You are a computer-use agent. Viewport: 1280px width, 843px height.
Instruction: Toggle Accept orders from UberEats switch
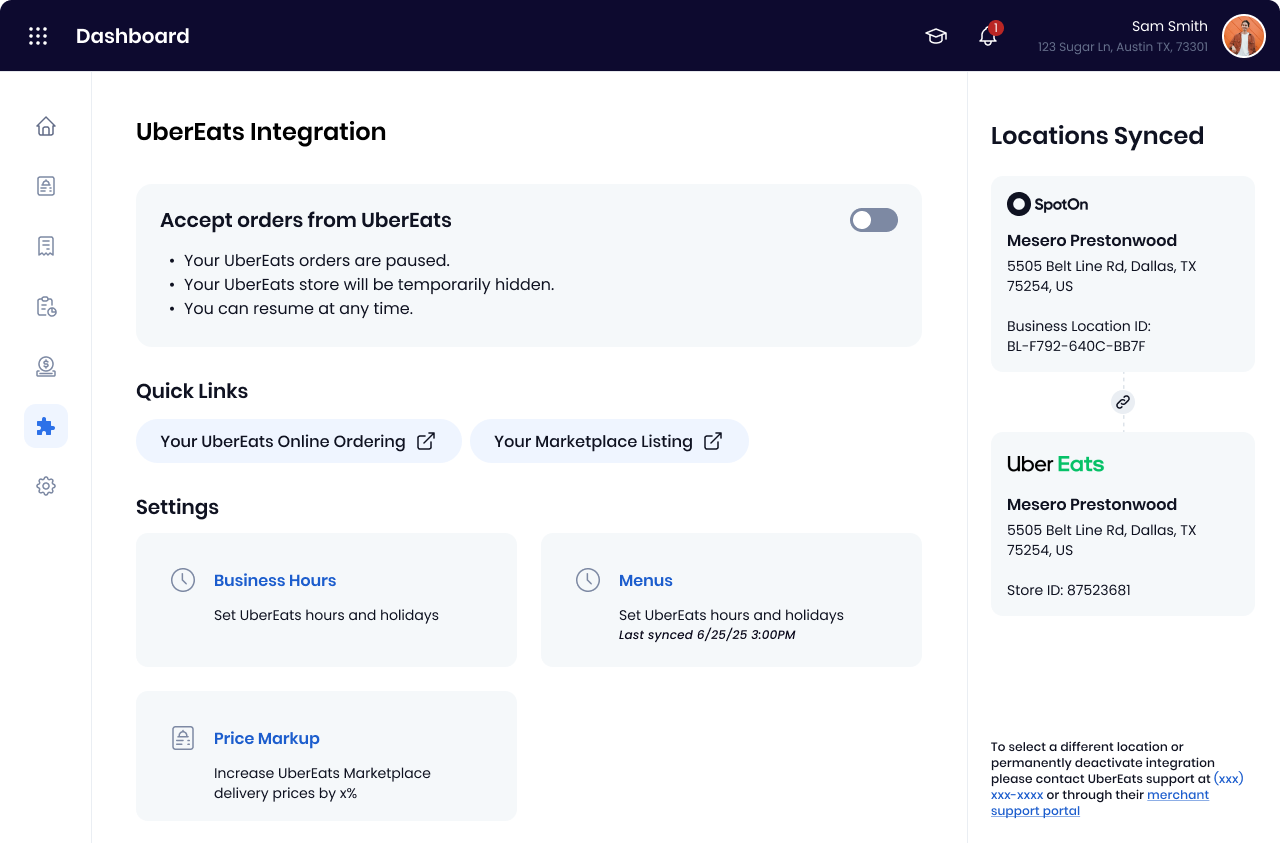(873, 220)
